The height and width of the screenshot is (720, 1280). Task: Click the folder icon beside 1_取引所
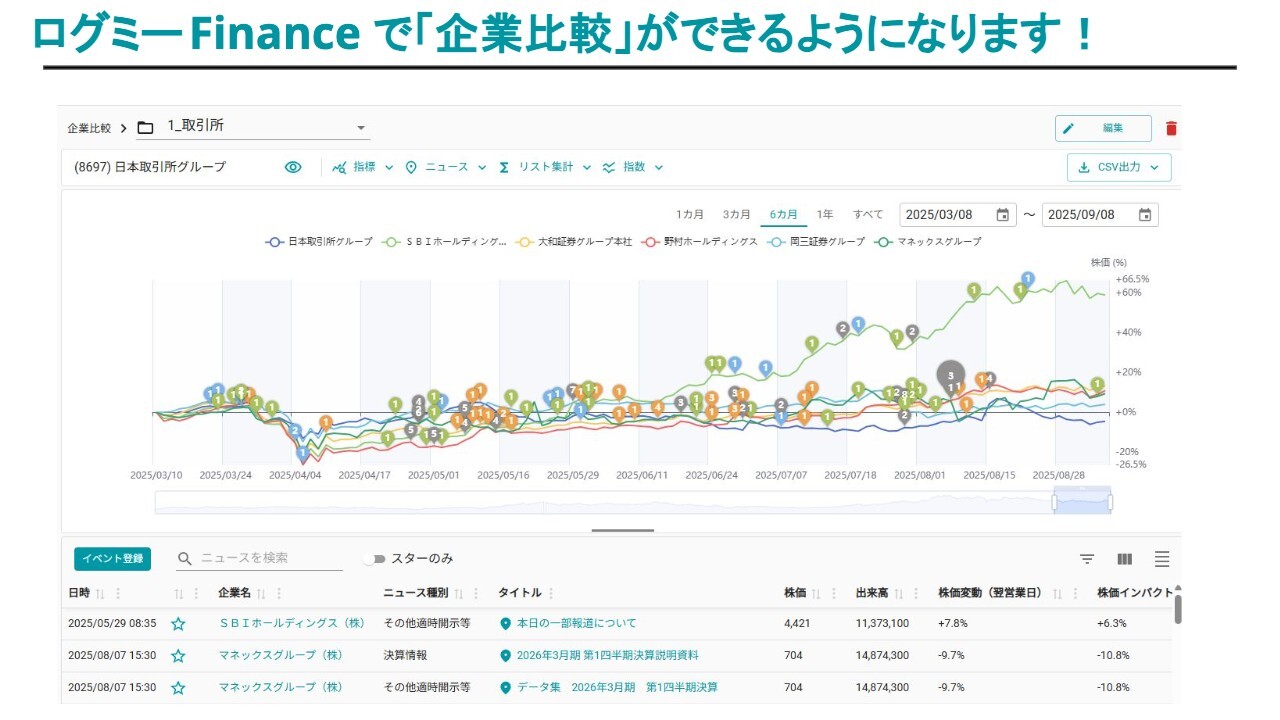[145, 127]
